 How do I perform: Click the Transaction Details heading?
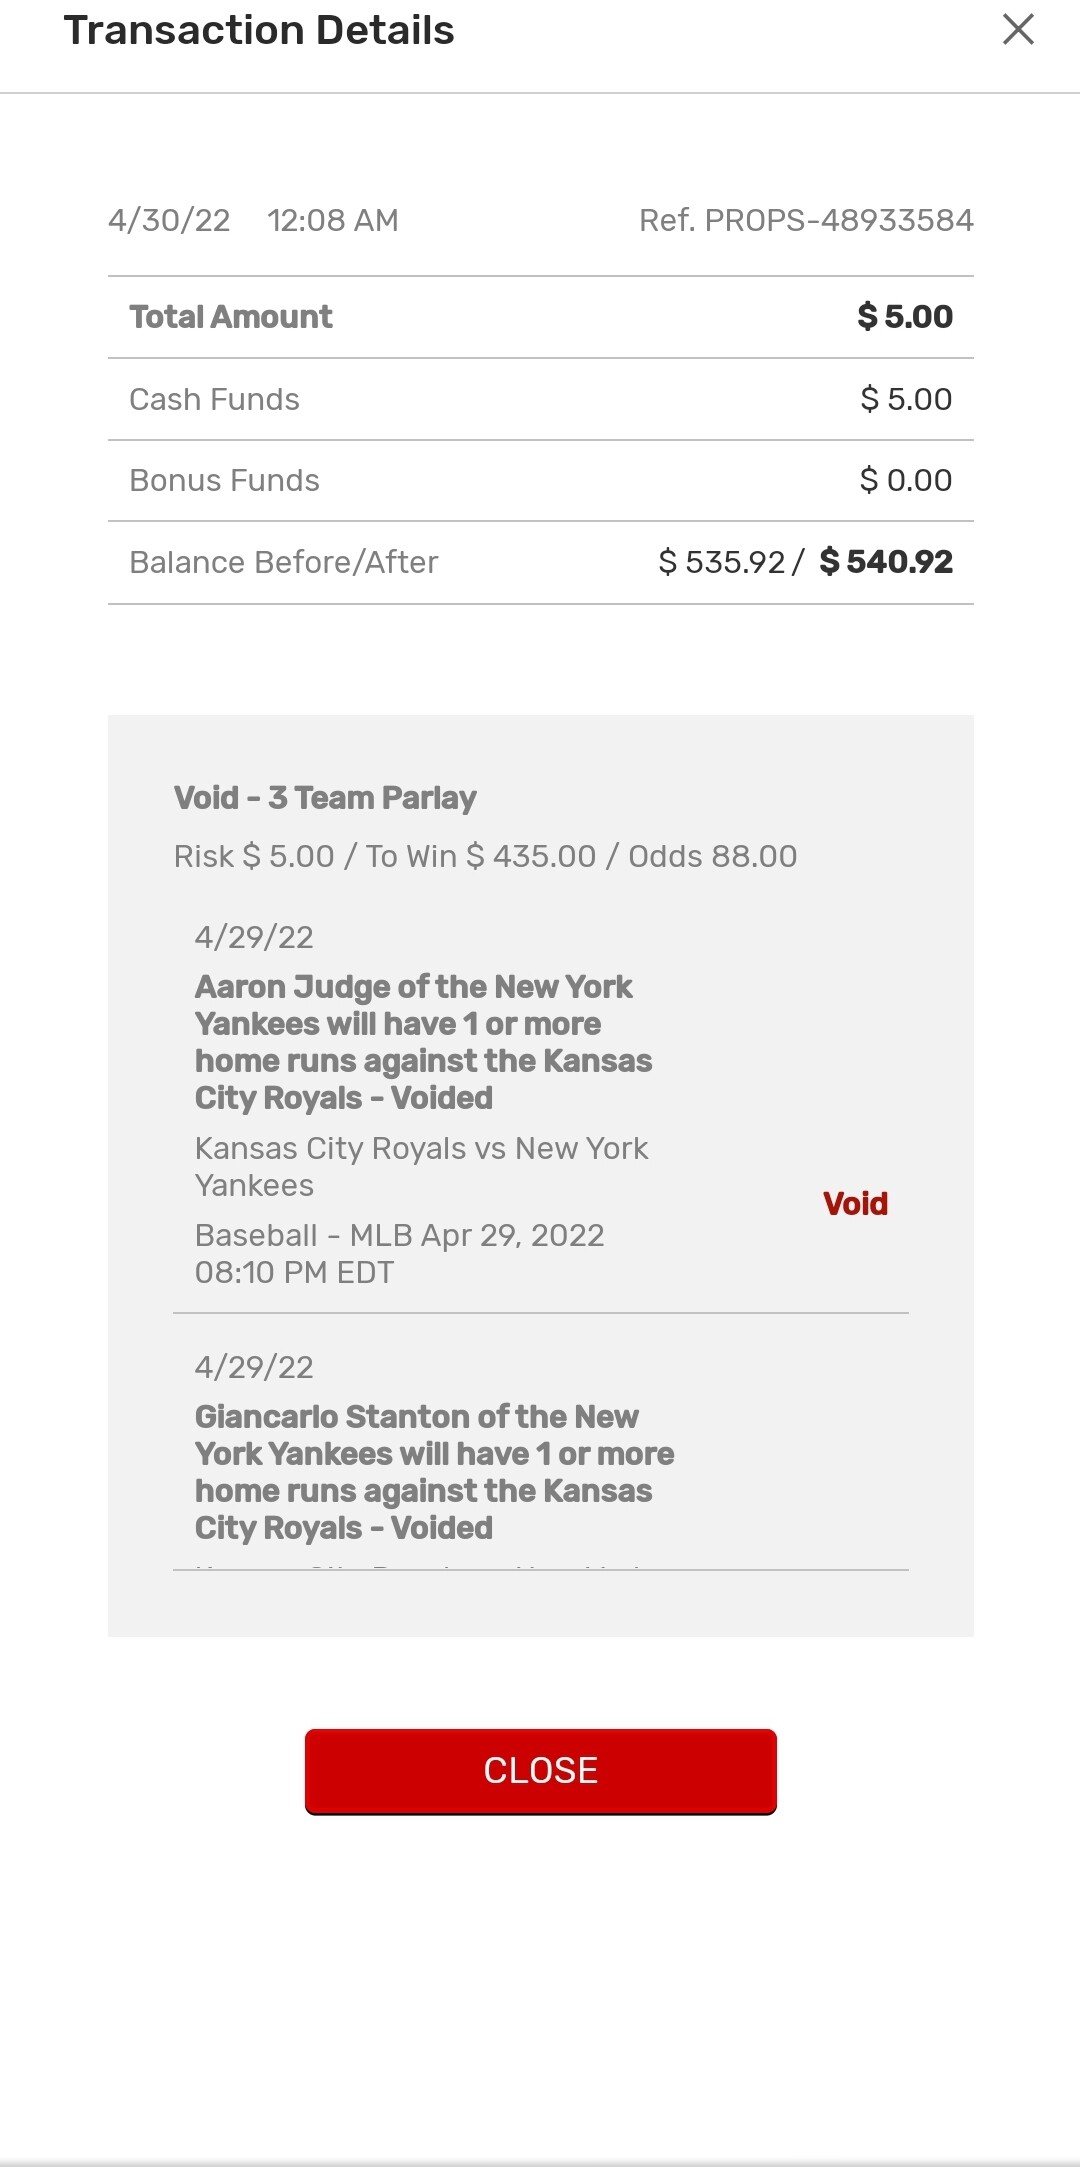point(259,30)
